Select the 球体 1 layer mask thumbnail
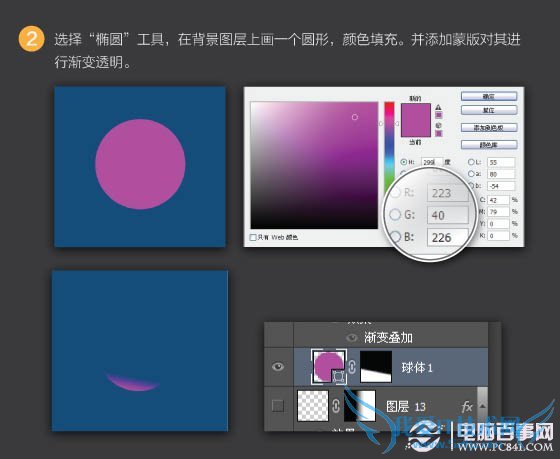Image resolution: width=560 pixels, height=459 pixels. [376, 367]
